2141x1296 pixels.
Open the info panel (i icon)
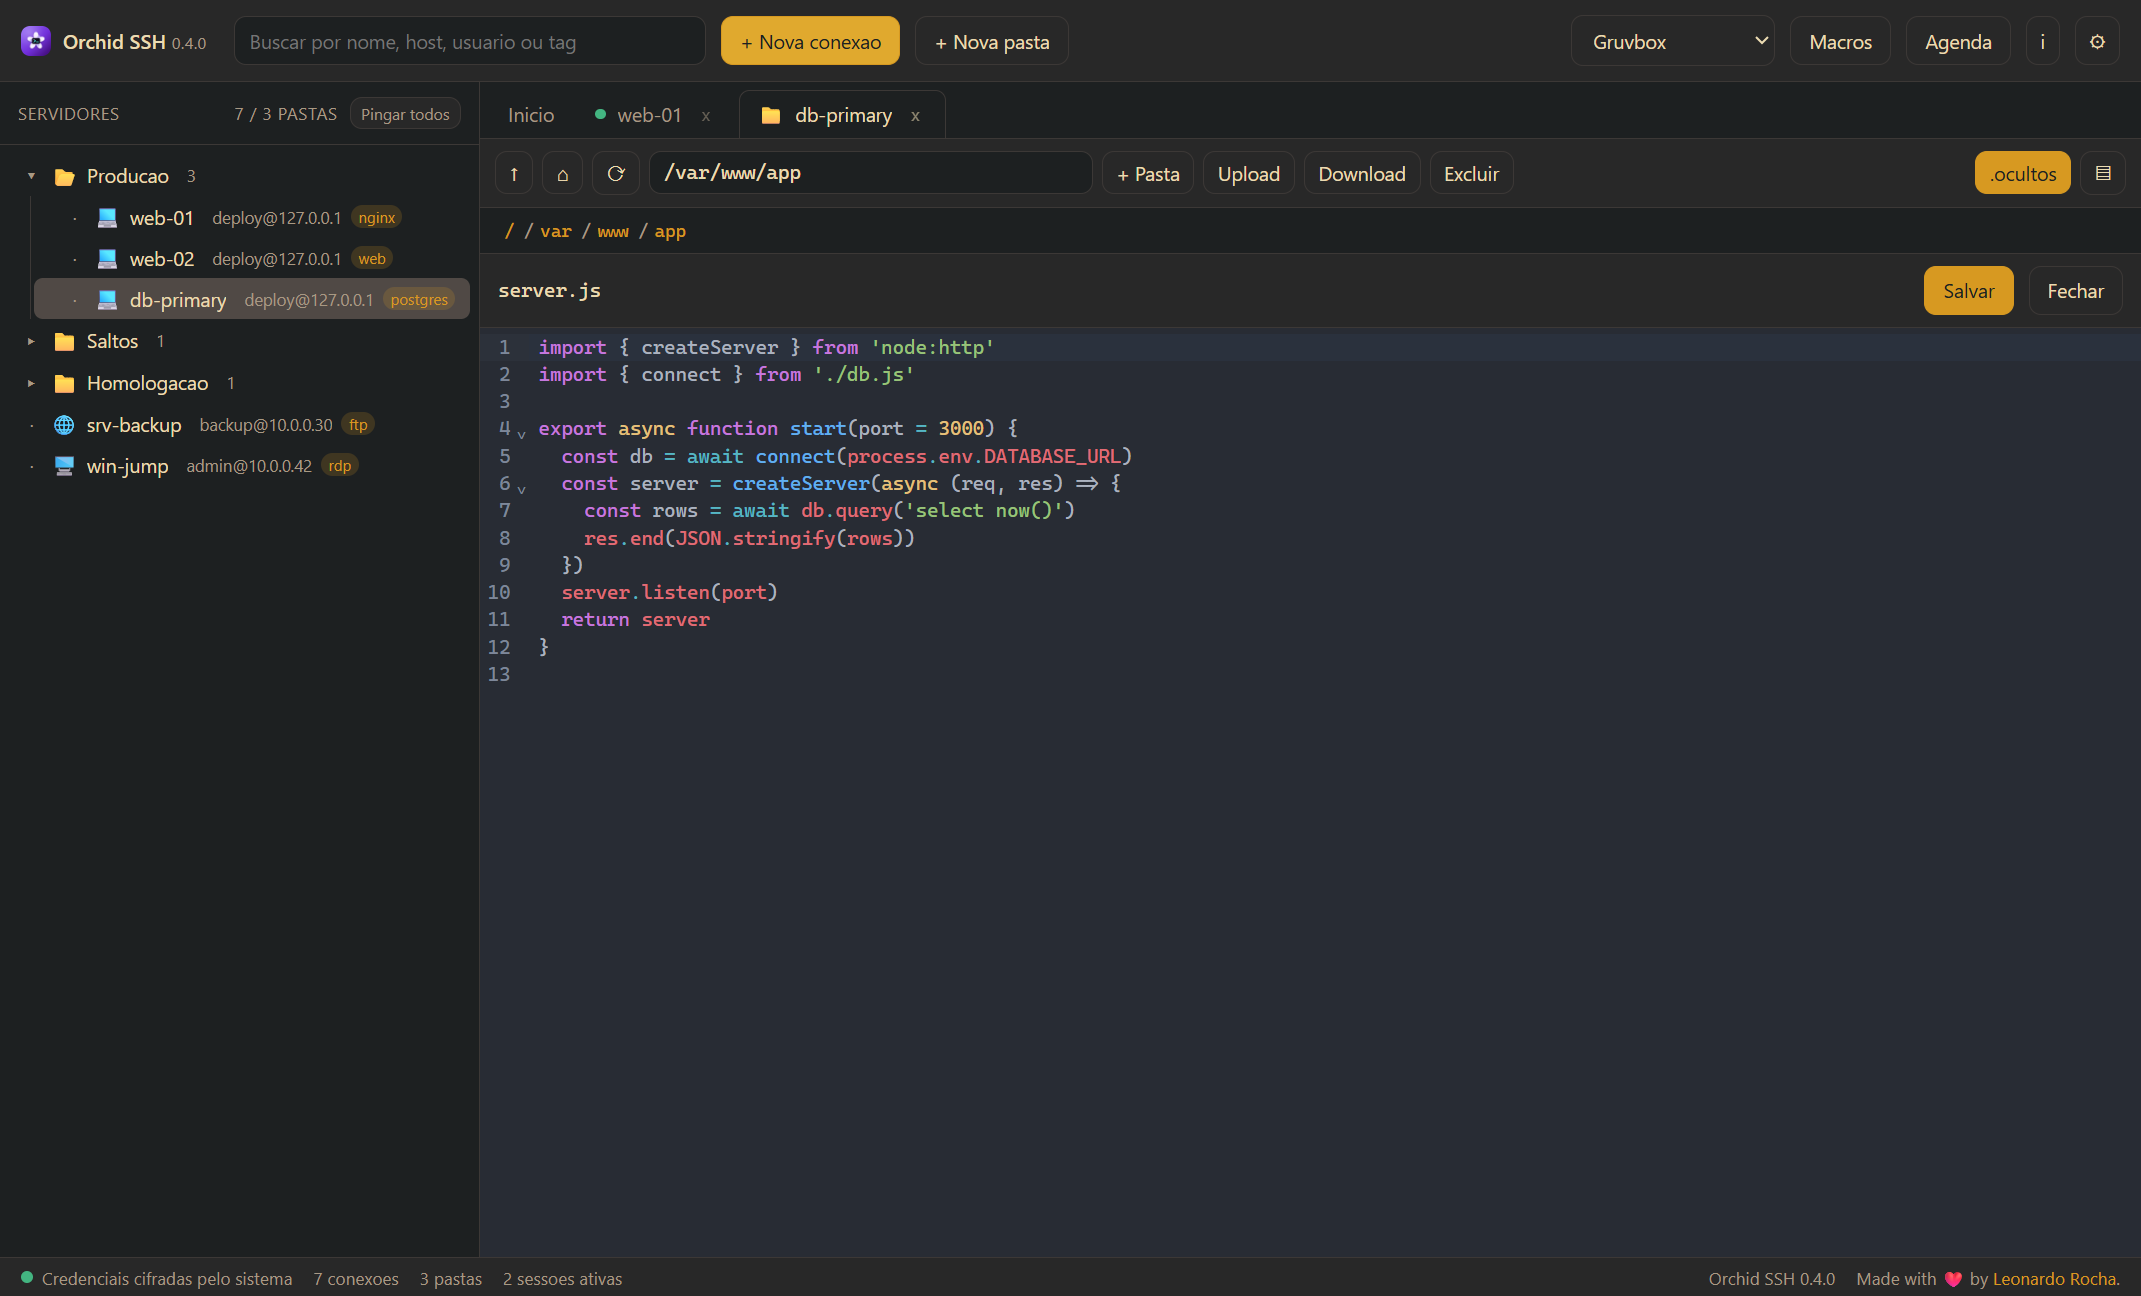[x=2042, y=41]
